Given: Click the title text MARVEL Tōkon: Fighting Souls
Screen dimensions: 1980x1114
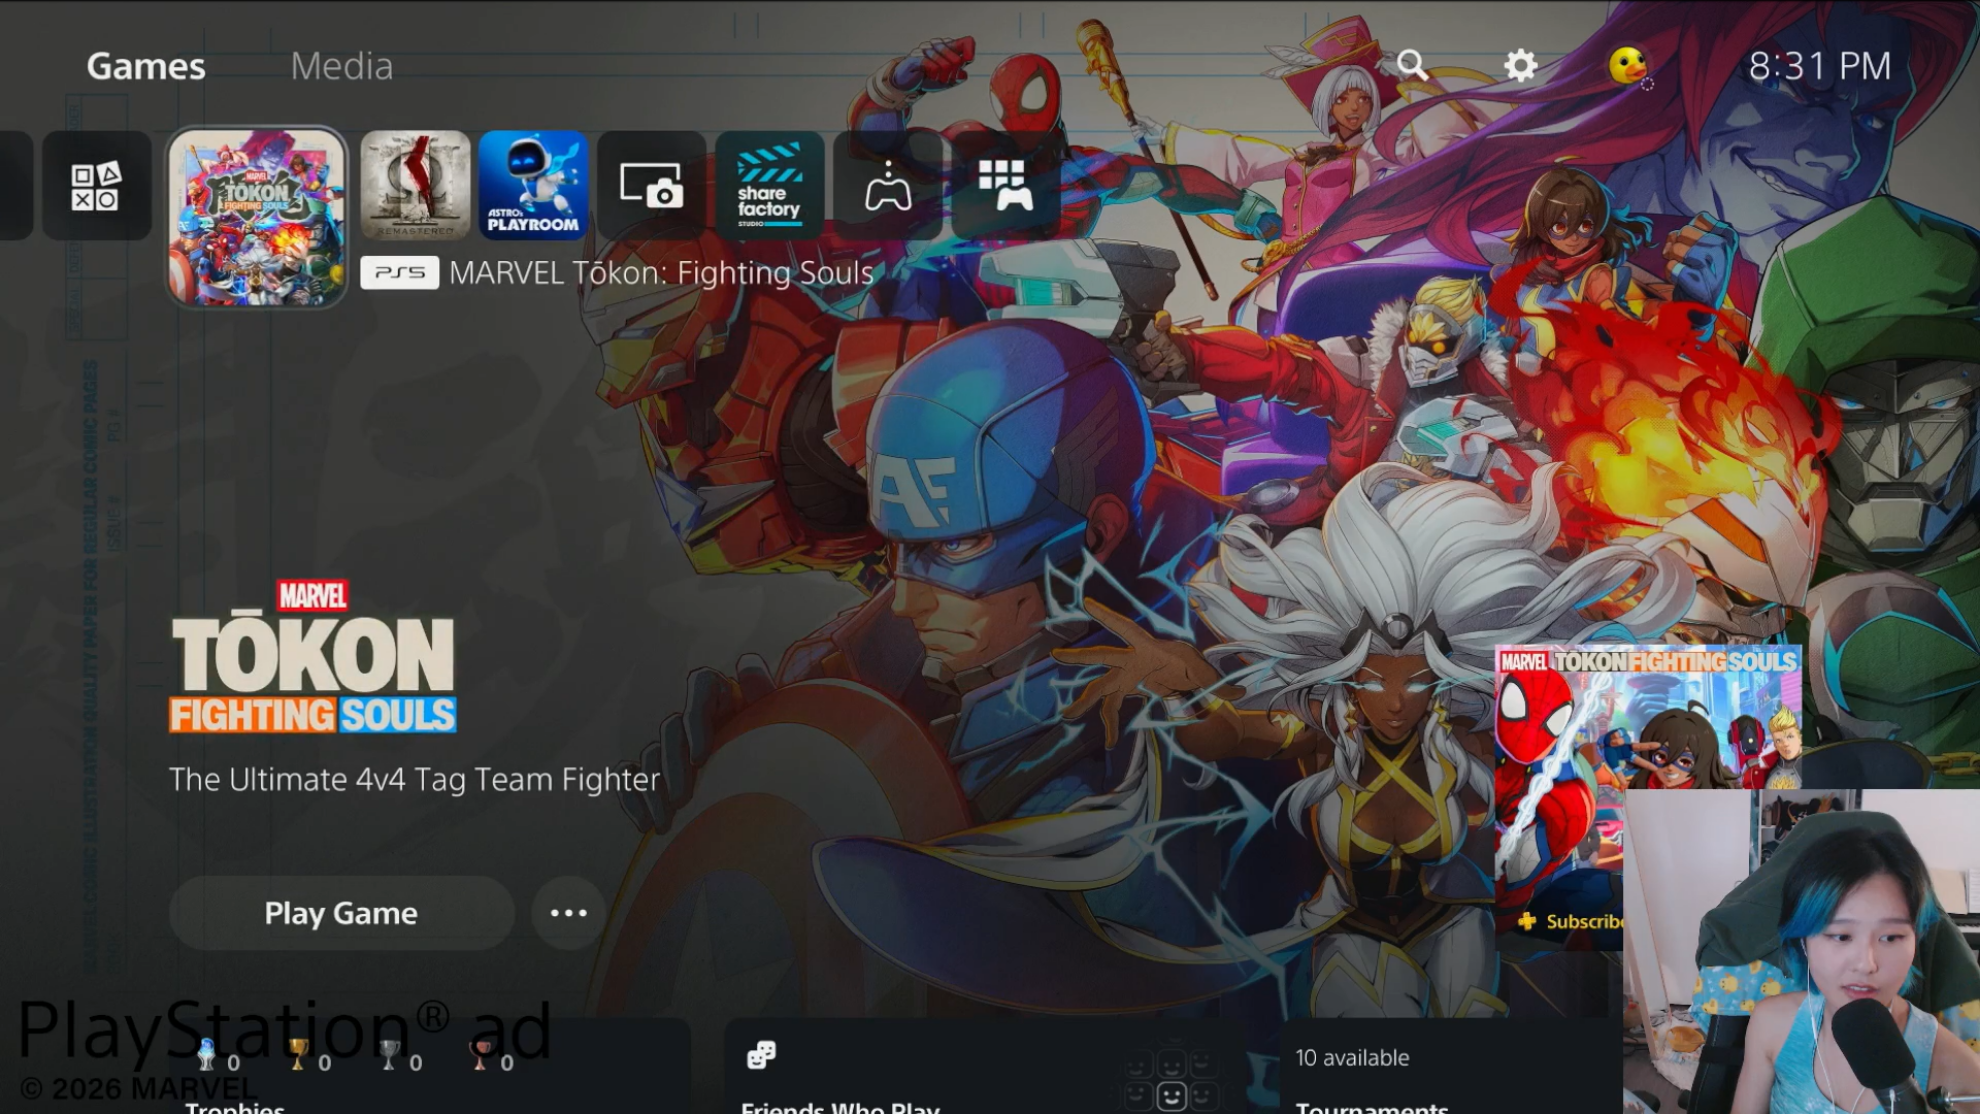Looking at the screenshot, I should [x=661, y=273].
